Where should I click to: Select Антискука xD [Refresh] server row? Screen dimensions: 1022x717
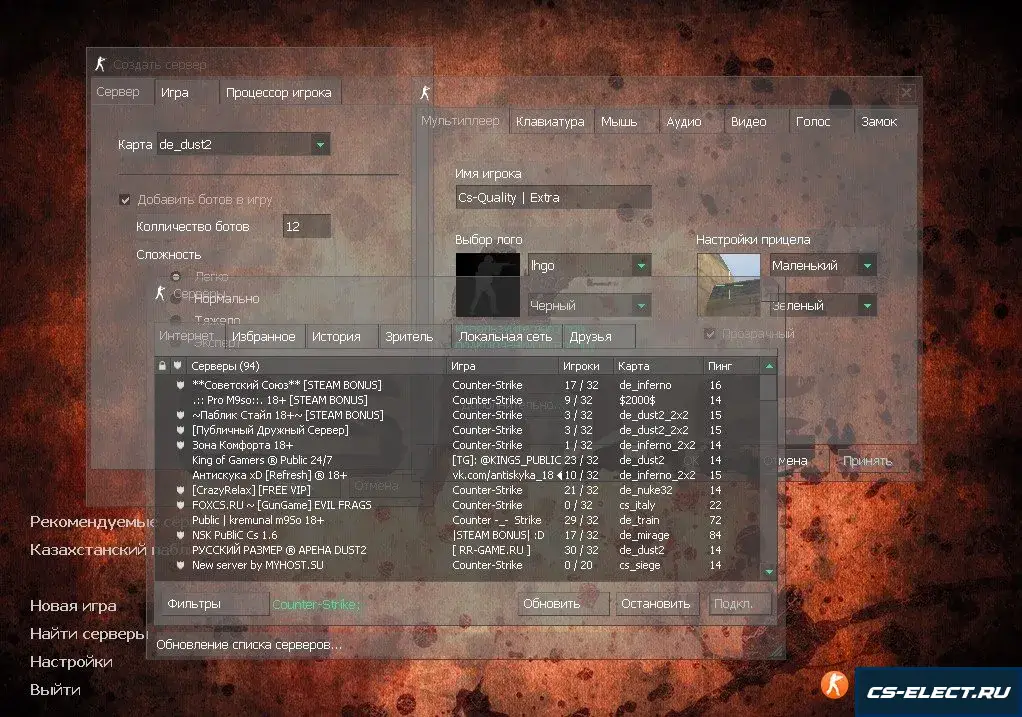[458, 475]
